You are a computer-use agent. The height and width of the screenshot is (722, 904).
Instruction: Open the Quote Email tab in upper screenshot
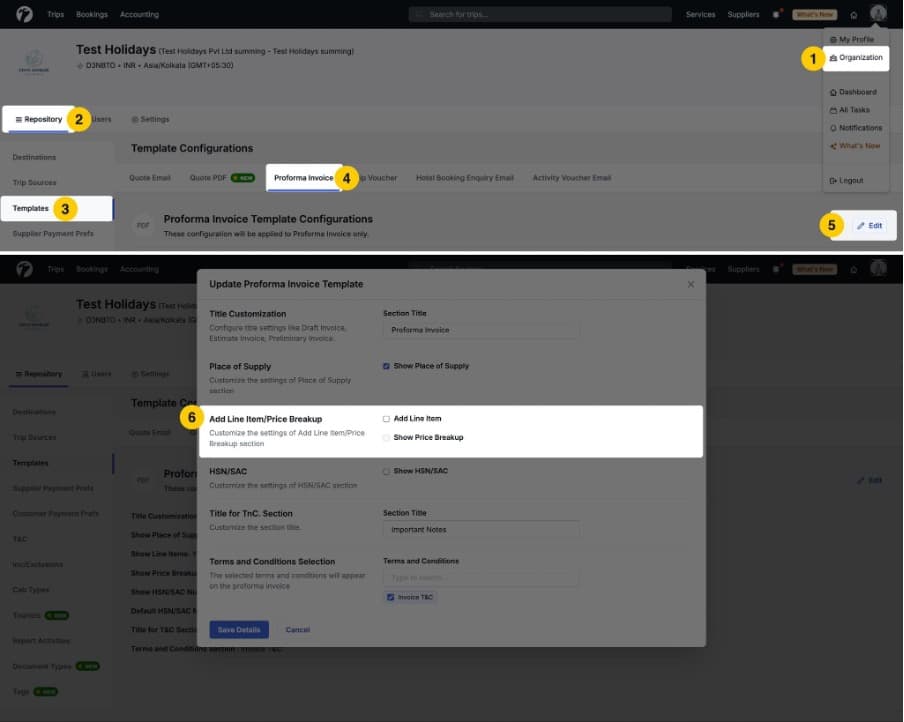(150, 178)
